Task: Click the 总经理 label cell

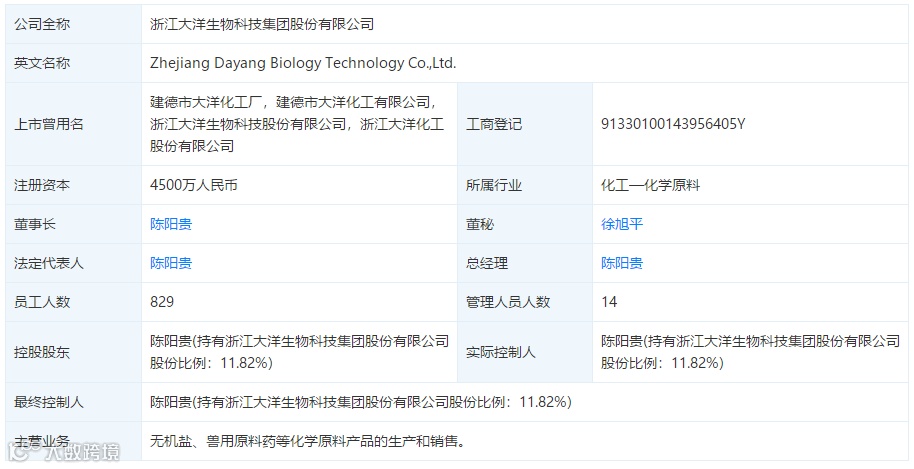Action: [525, 263]
